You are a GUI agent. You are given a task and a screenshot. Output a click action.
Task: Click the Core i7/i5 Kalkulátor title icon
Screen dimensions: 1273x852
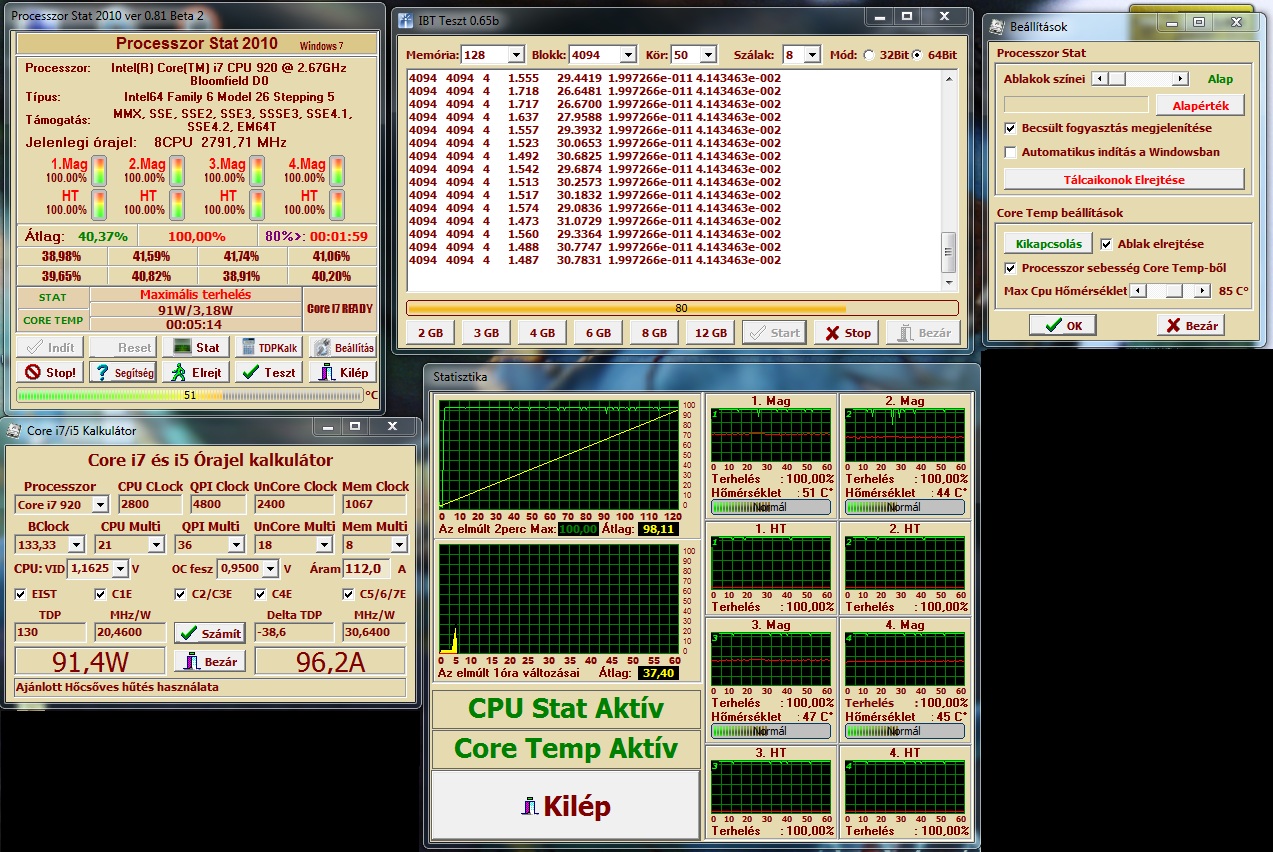tap(14, 430)
